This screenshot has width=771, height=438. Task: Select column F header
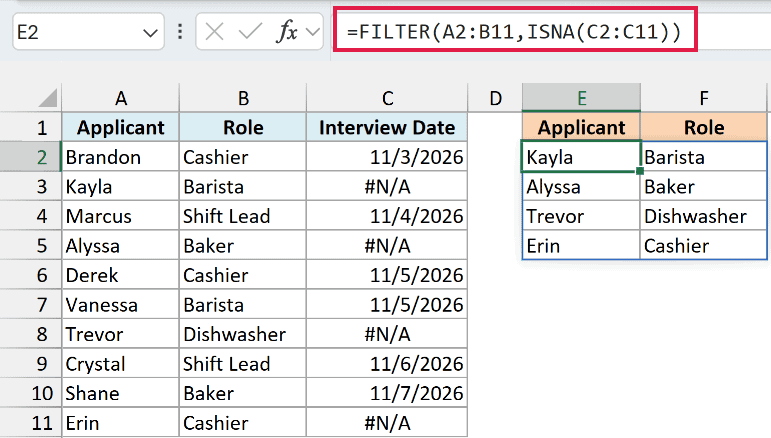point(704,98)
